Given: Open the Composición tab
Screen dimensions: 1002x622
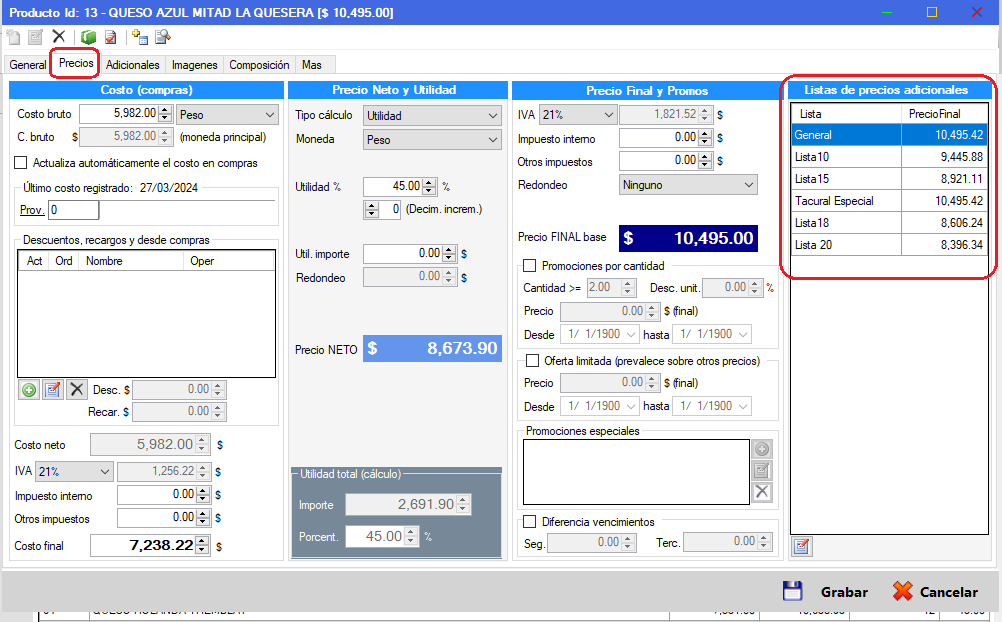Looking at the screenshot, I should click(x=259, y=65).
